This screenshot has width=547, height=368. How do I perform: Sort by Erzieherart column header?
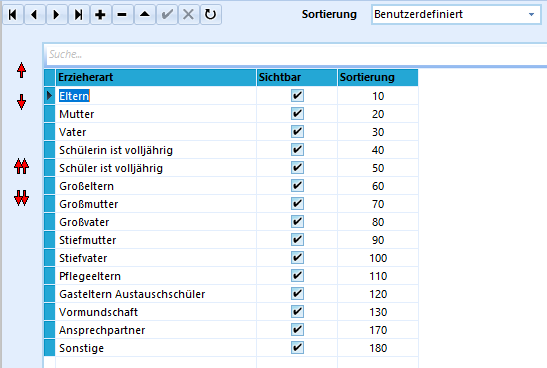pos(156,77)
